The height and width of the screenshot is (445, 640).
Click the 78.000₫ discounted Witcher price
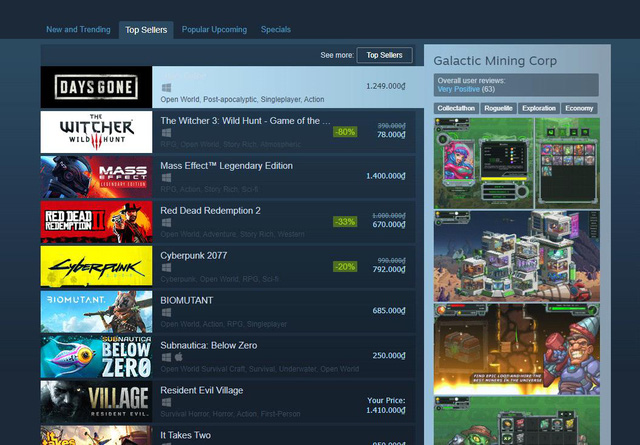(391, 135)
